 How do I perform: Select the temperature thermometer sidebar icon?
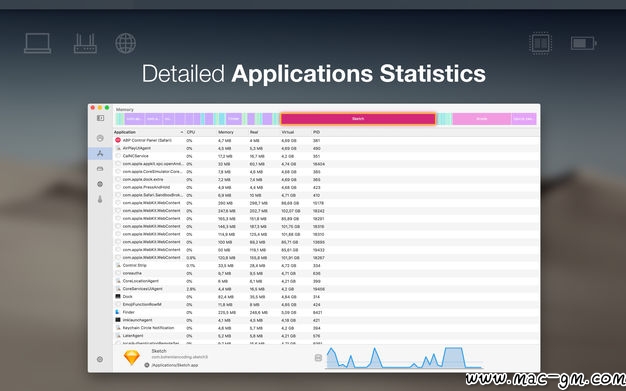pyautogui.click(x=100, y=199)
